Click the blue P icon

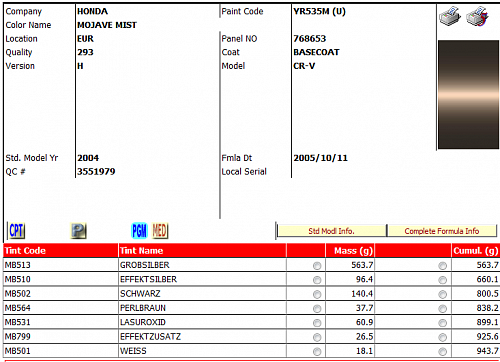click(x=79, y=231)
